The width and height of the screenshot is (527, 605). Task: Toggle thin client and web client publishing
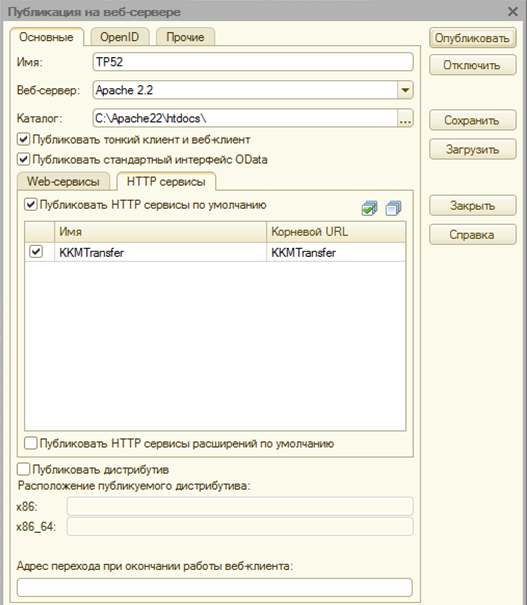[x=24, y=139]
